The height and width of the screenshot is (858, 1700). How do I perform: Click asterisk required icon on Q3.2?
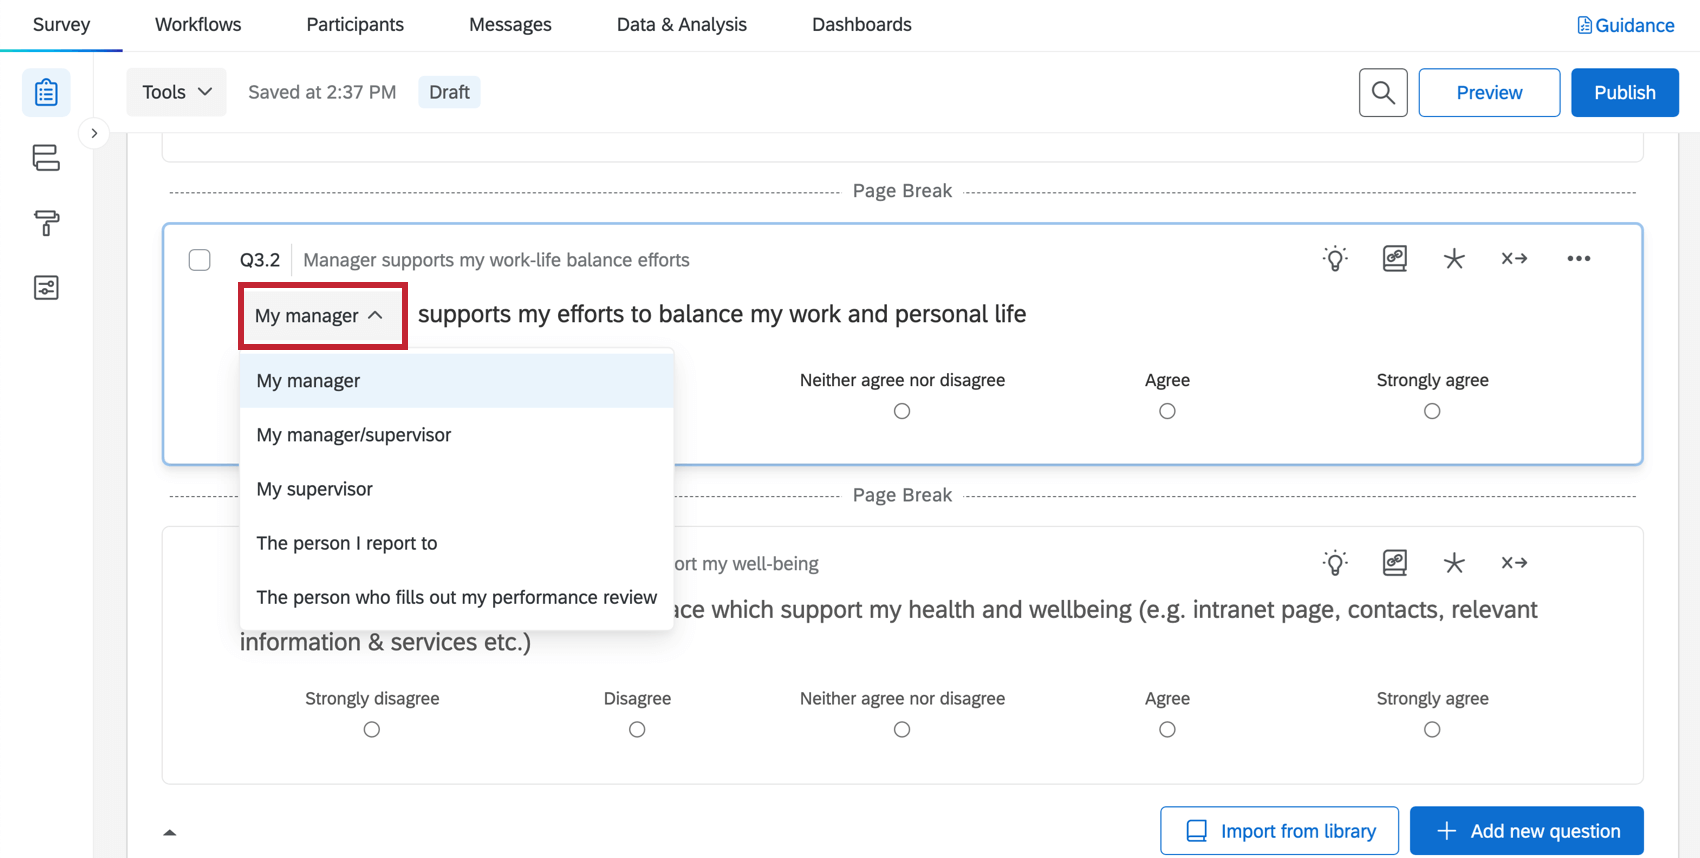click(1454, 259)
